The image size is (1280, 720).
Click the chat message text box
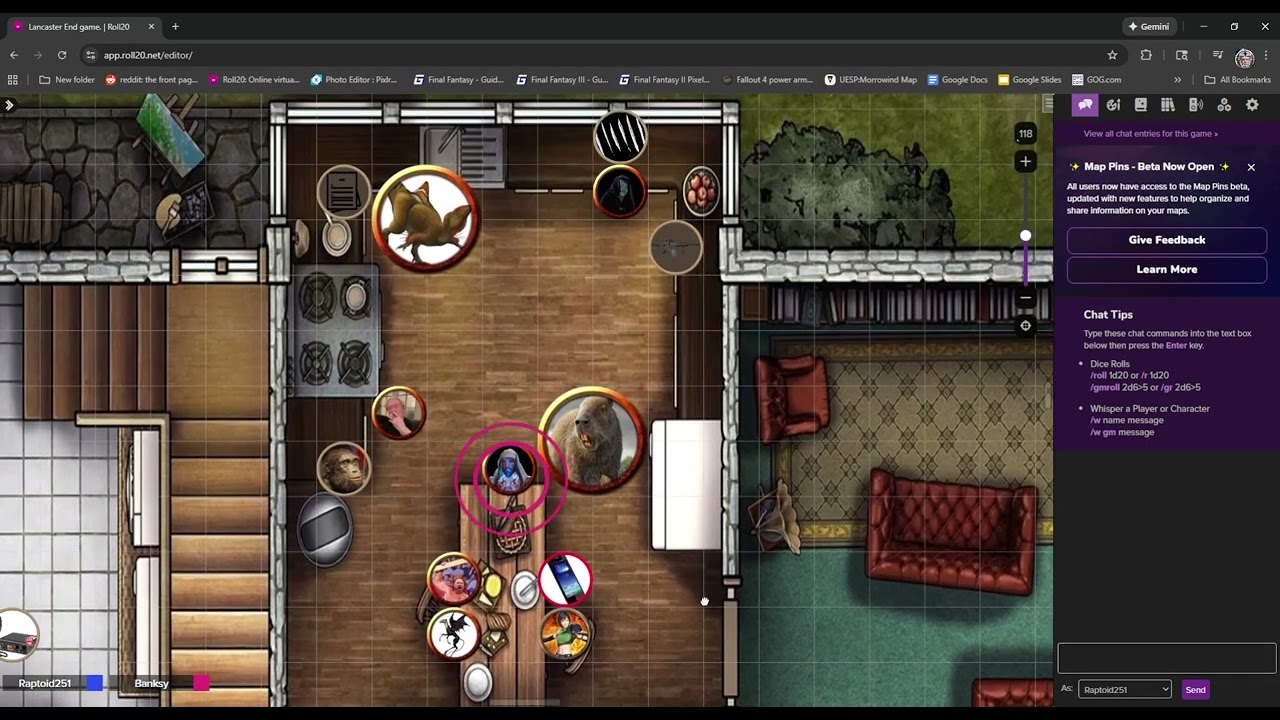point(1166,658)
